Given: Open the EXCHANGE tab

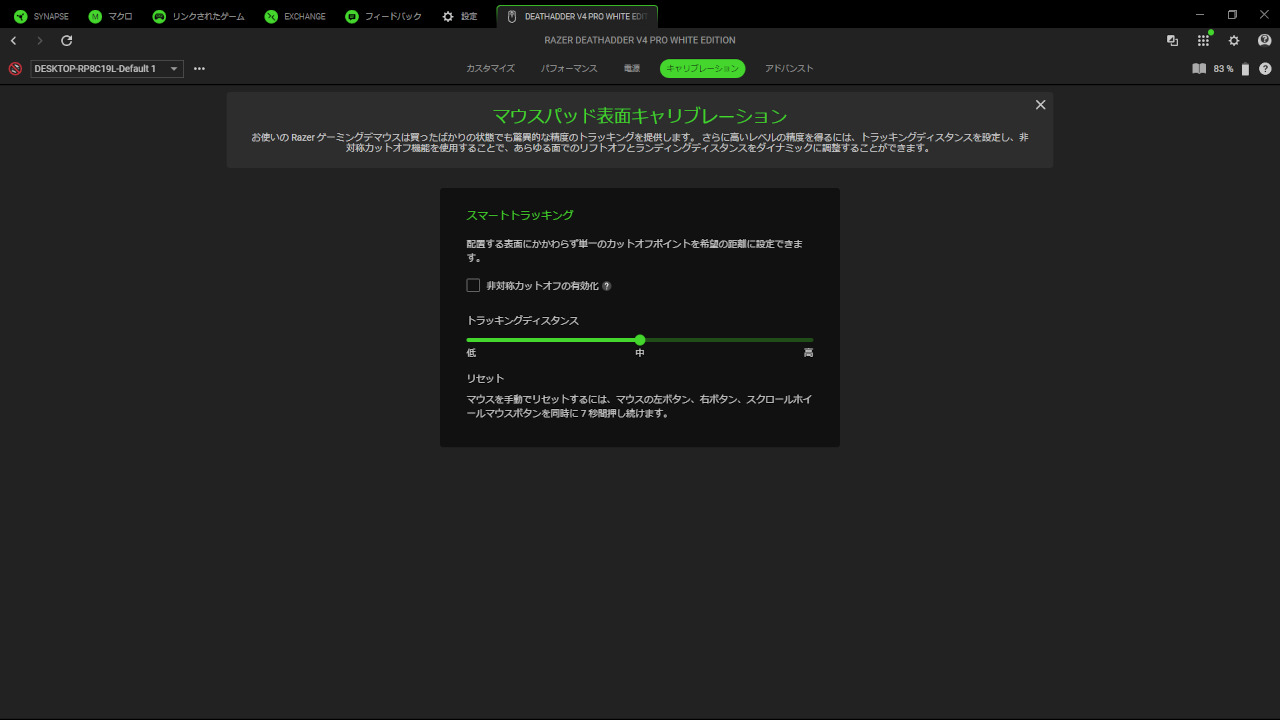Looking at the screenshot, I should point(295,17).
